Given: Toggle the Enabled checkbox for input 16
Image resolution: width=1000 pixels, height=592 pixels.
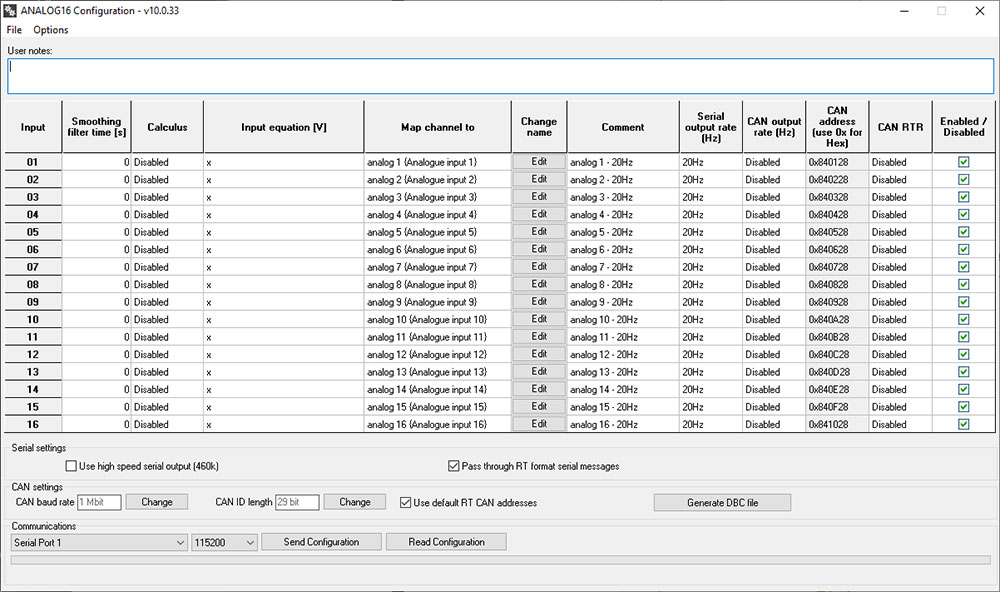Looking at the screenshot, I should pos(963,424).
